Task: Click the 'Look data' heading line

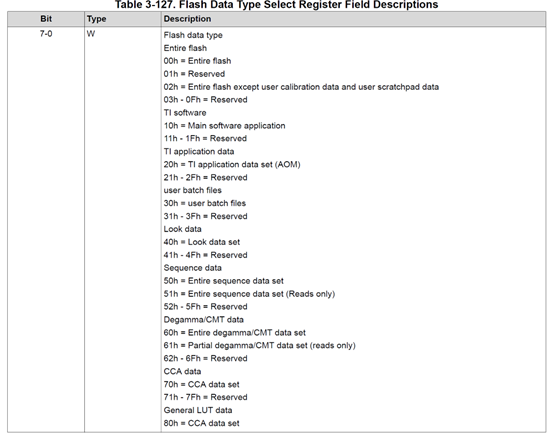Action: point(182,229)
